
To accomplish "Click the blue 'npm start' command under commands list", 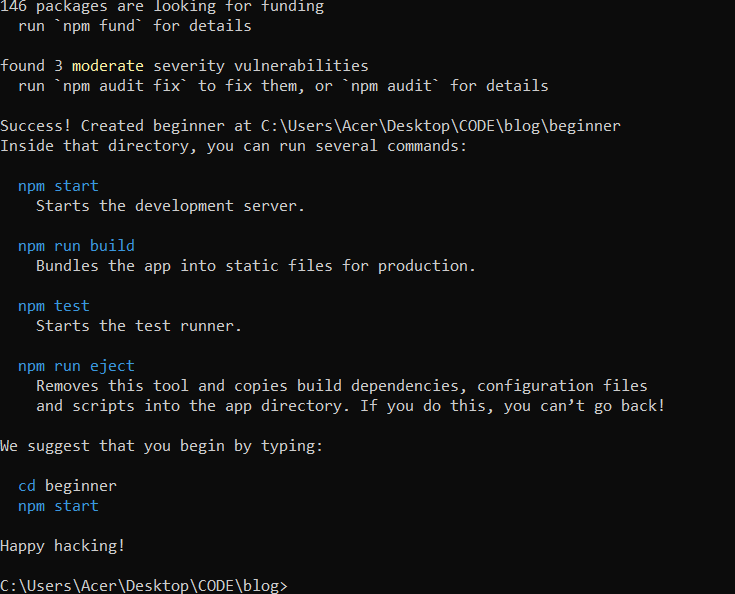I will click(58, 186).
